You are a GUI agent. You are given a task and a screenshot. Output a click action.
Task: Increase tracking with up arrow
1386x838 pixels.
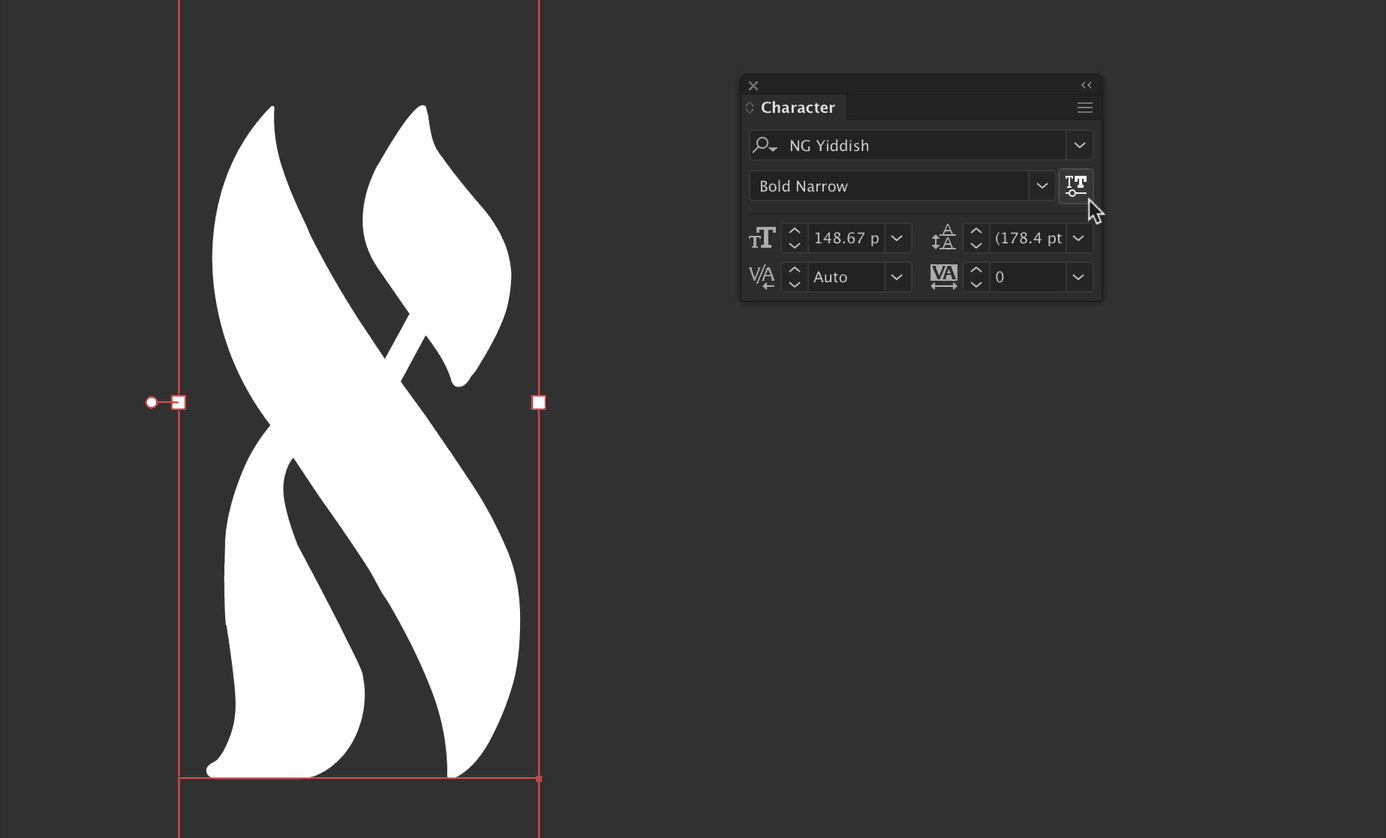click(x=976, y=270)
